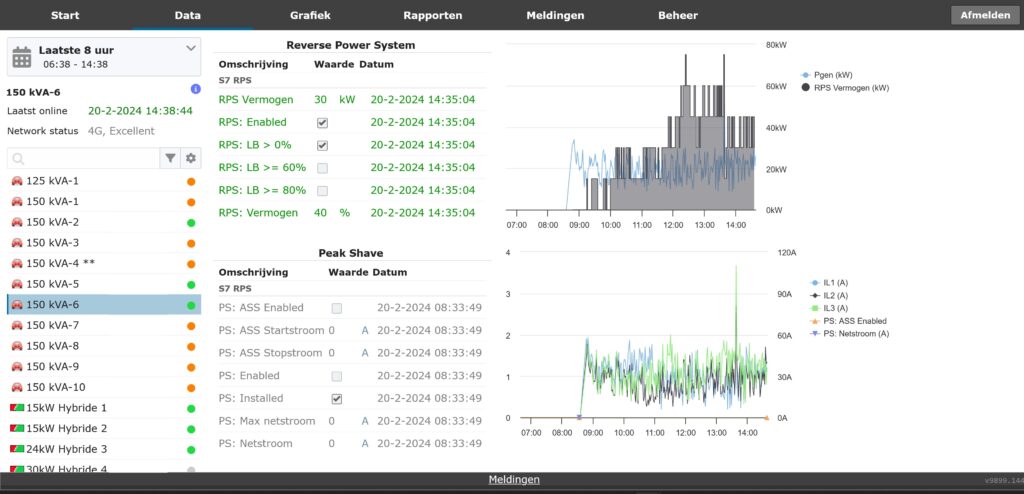Open the Beheer tab
Viewport: 1024px width, 494px height.
(677, 16)
